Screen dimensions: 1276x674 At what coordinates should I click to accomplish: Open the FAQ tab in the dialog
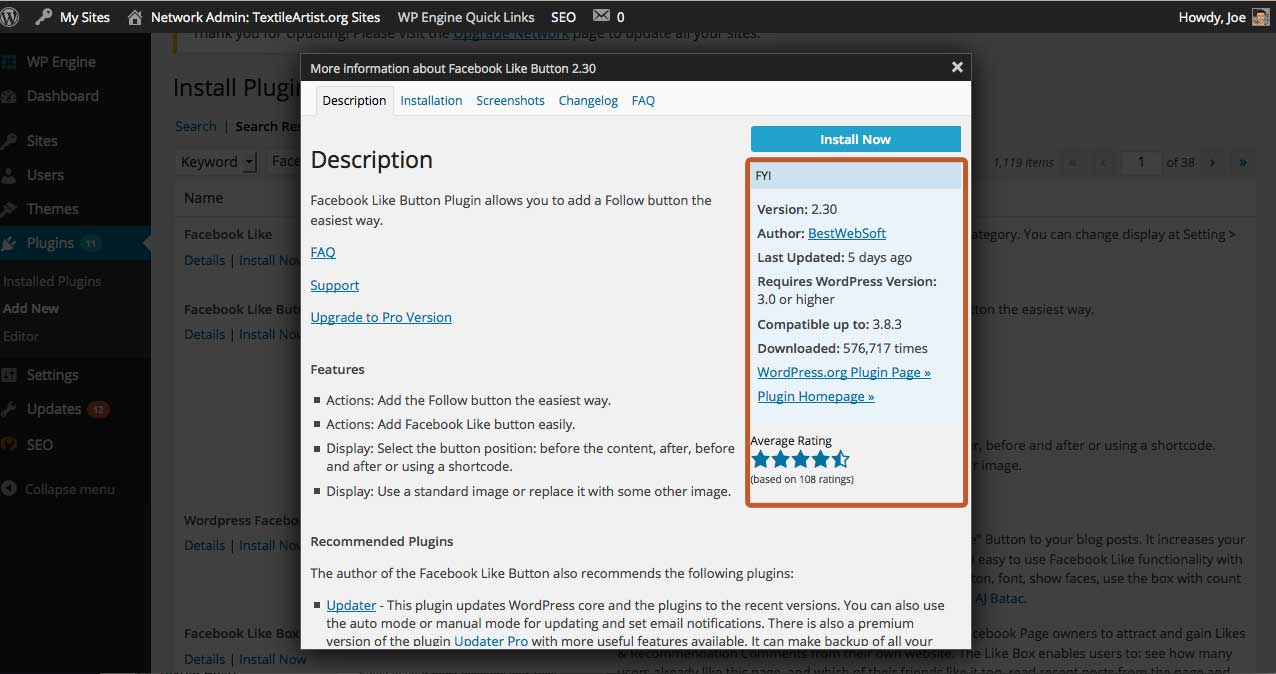coord(643,100)
